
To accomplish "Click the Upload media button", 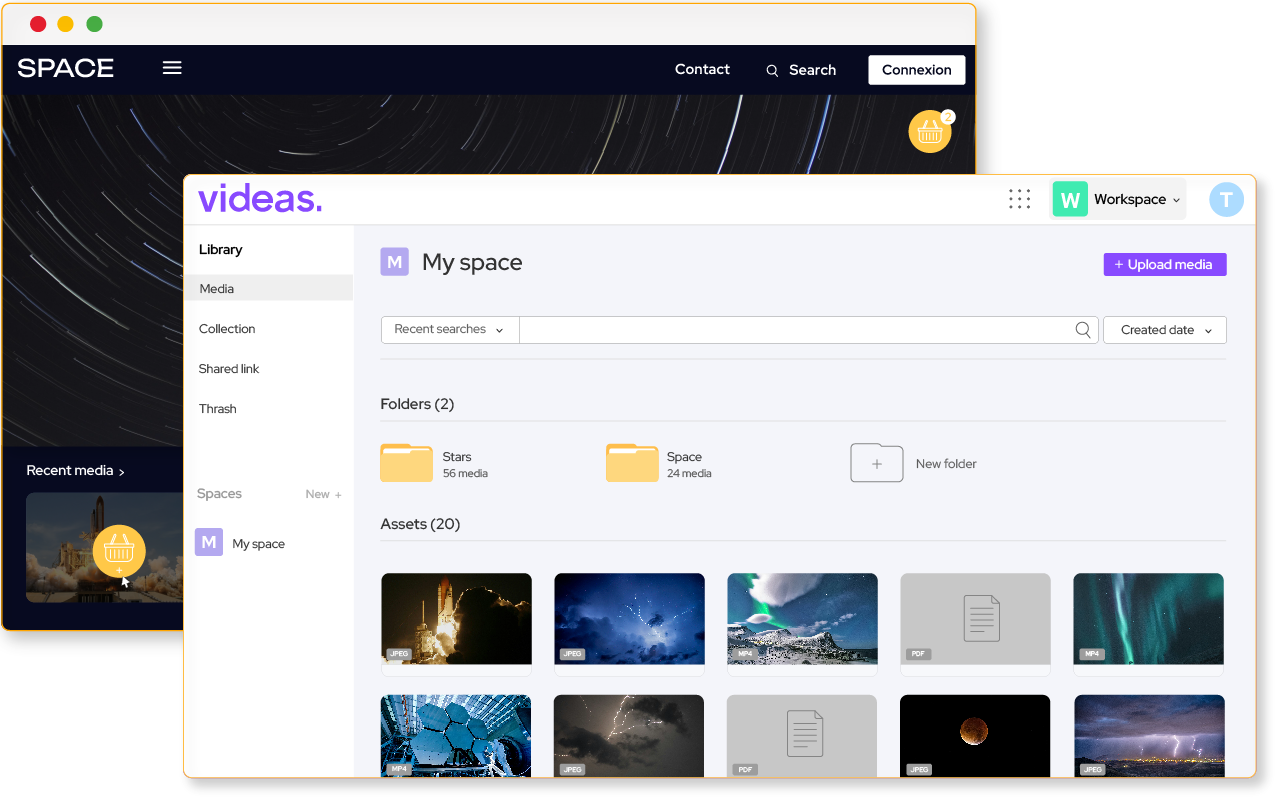I will tap(1165, 264).
